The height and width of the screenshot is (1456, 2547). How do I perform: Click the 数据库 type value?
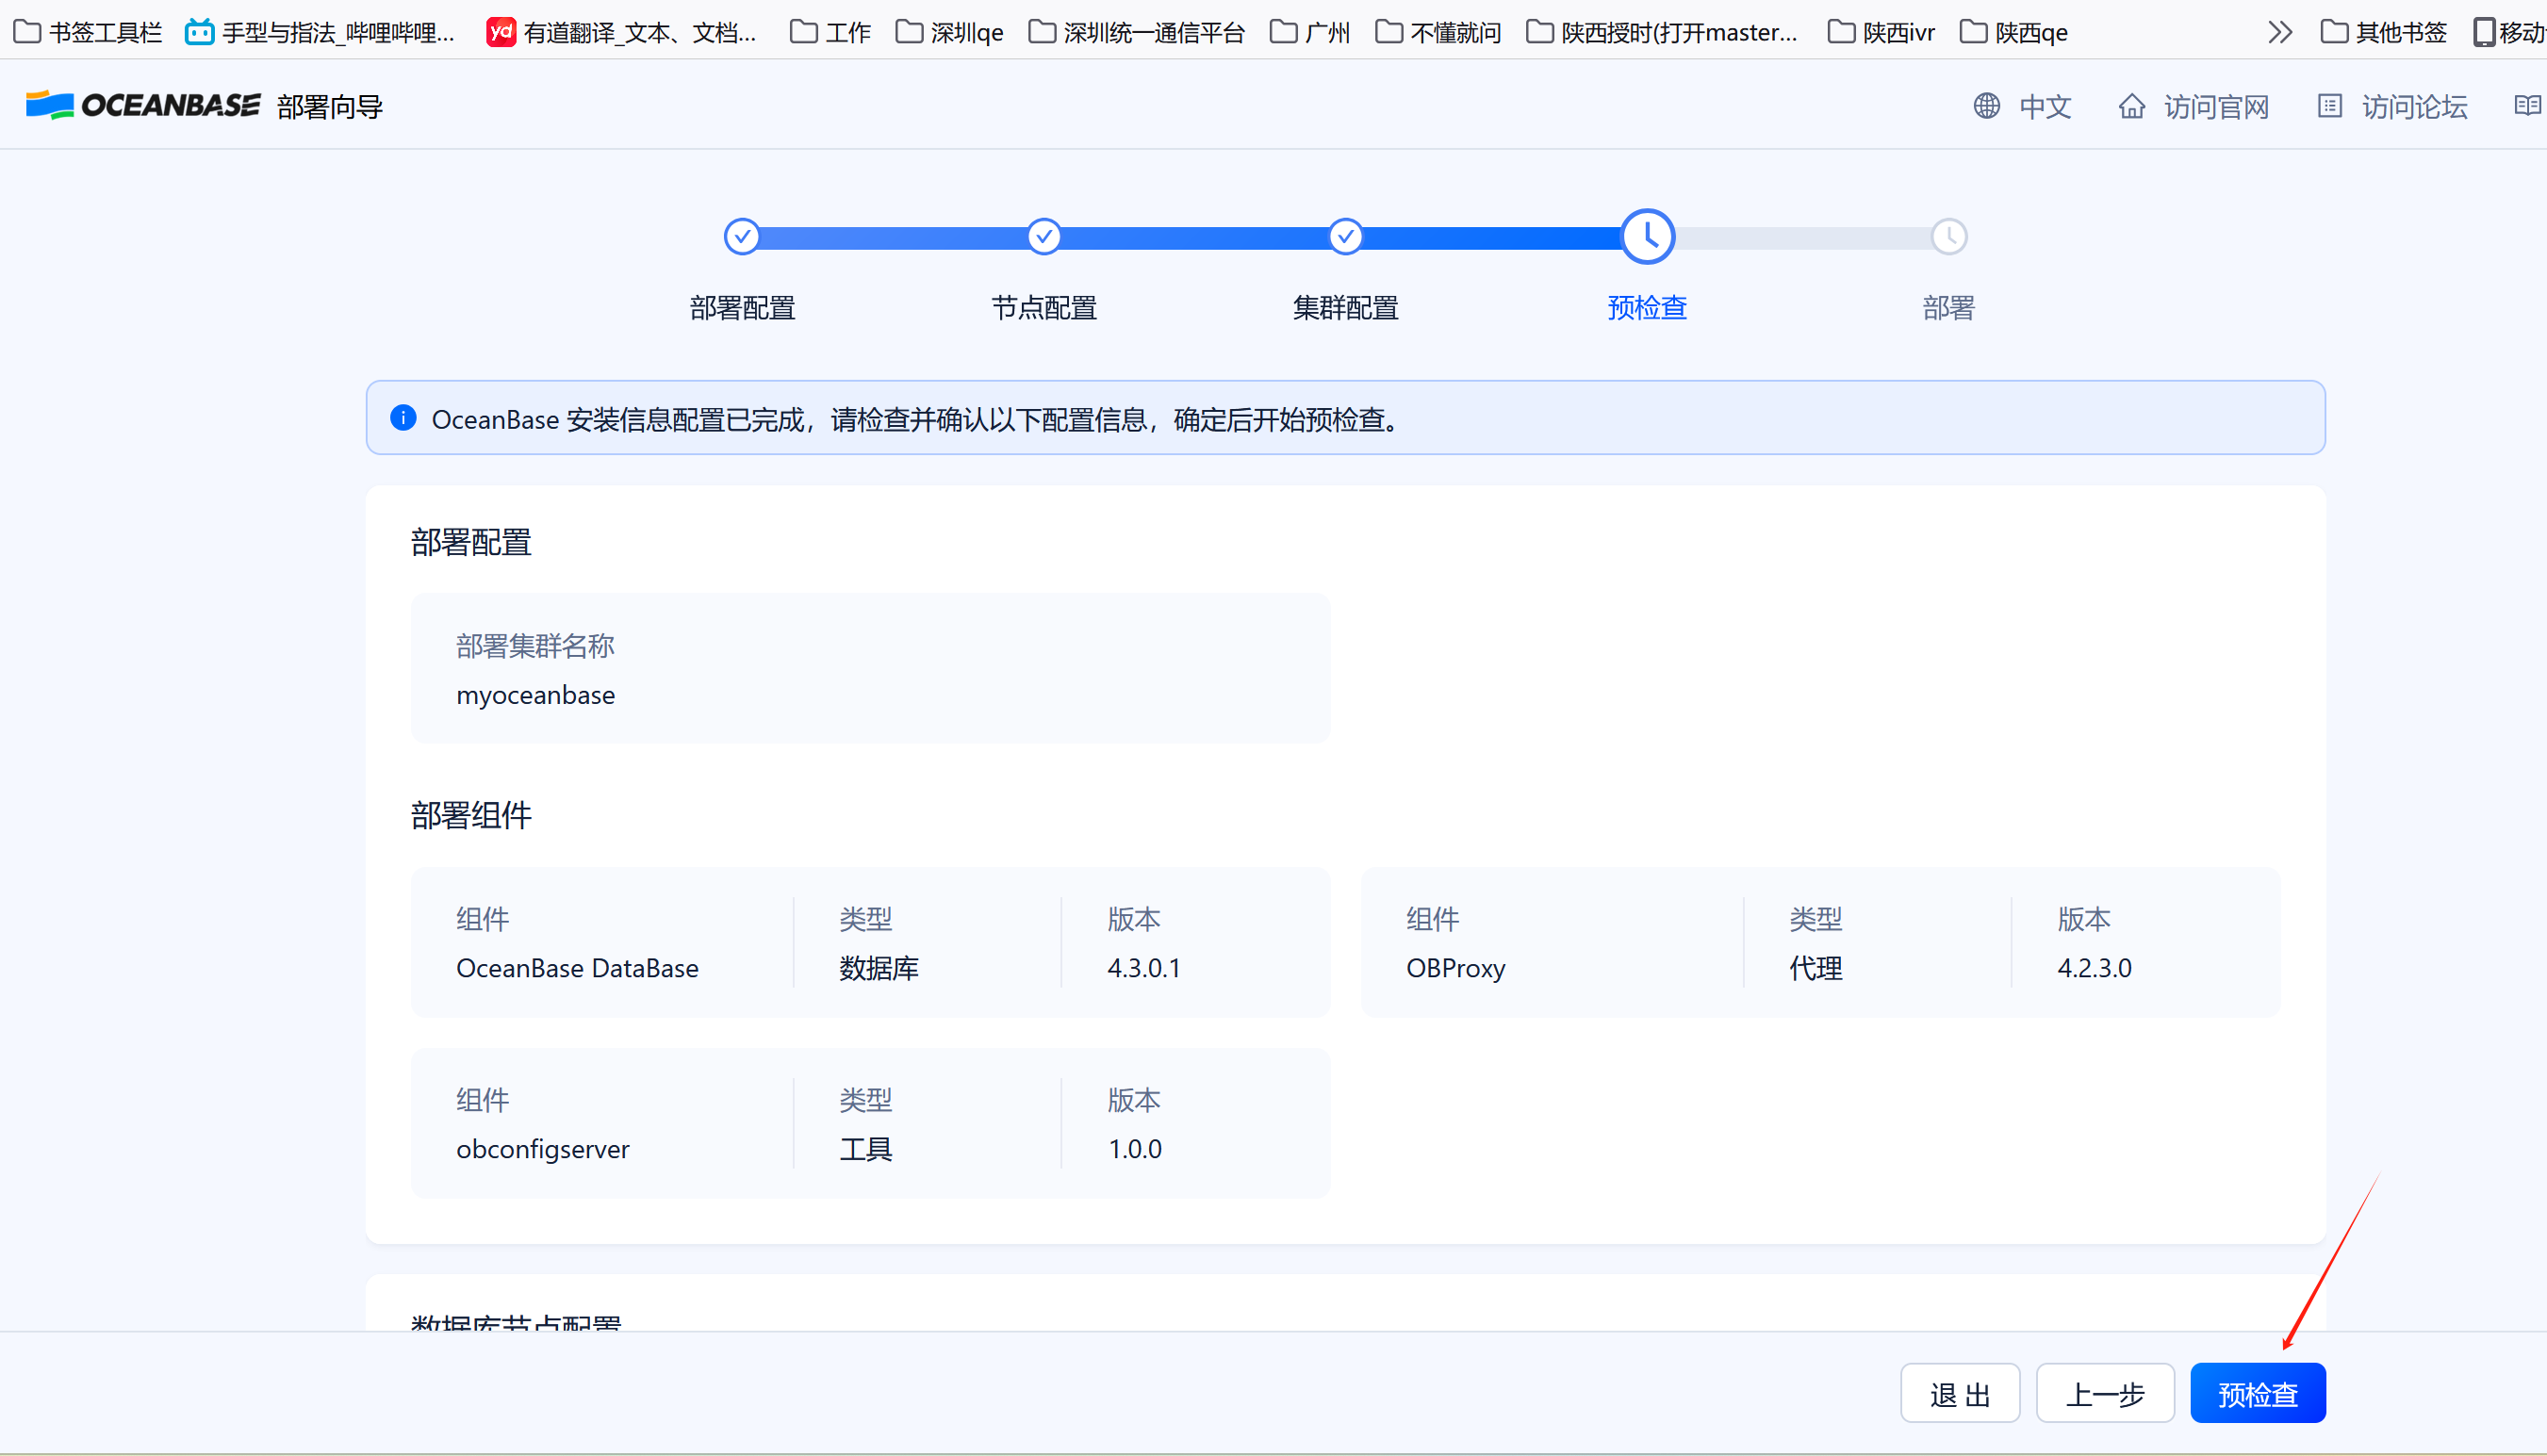point(878,967)
